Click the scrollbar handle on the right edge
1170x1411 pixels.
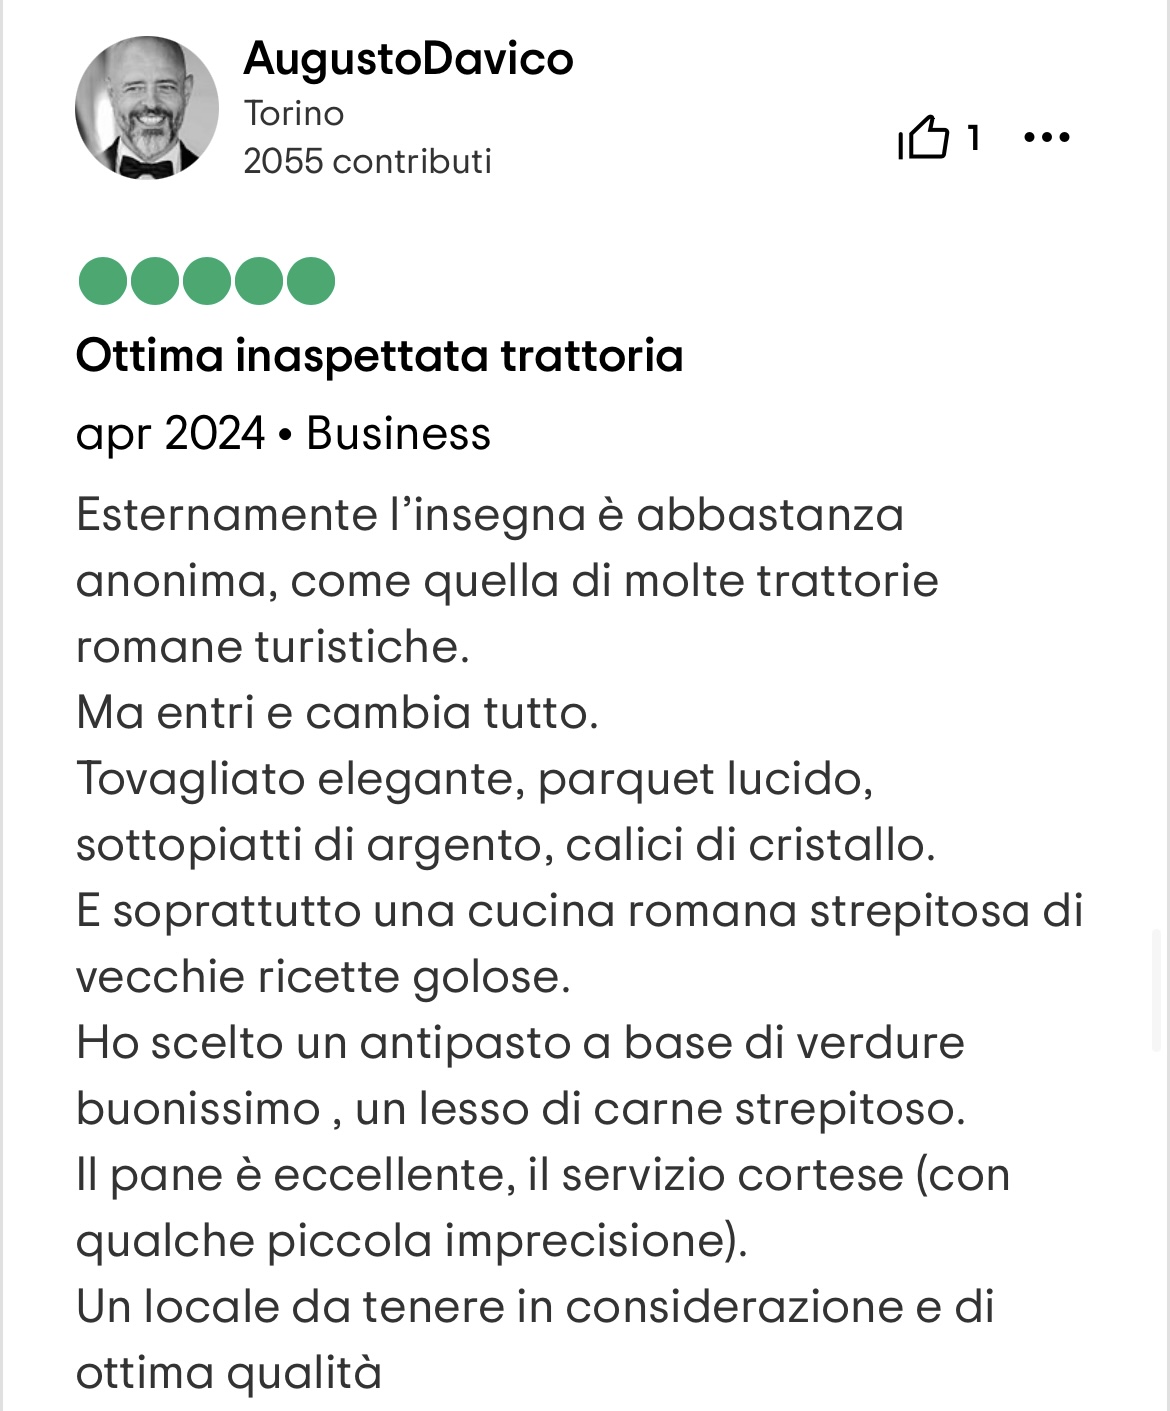[1157, 990]
